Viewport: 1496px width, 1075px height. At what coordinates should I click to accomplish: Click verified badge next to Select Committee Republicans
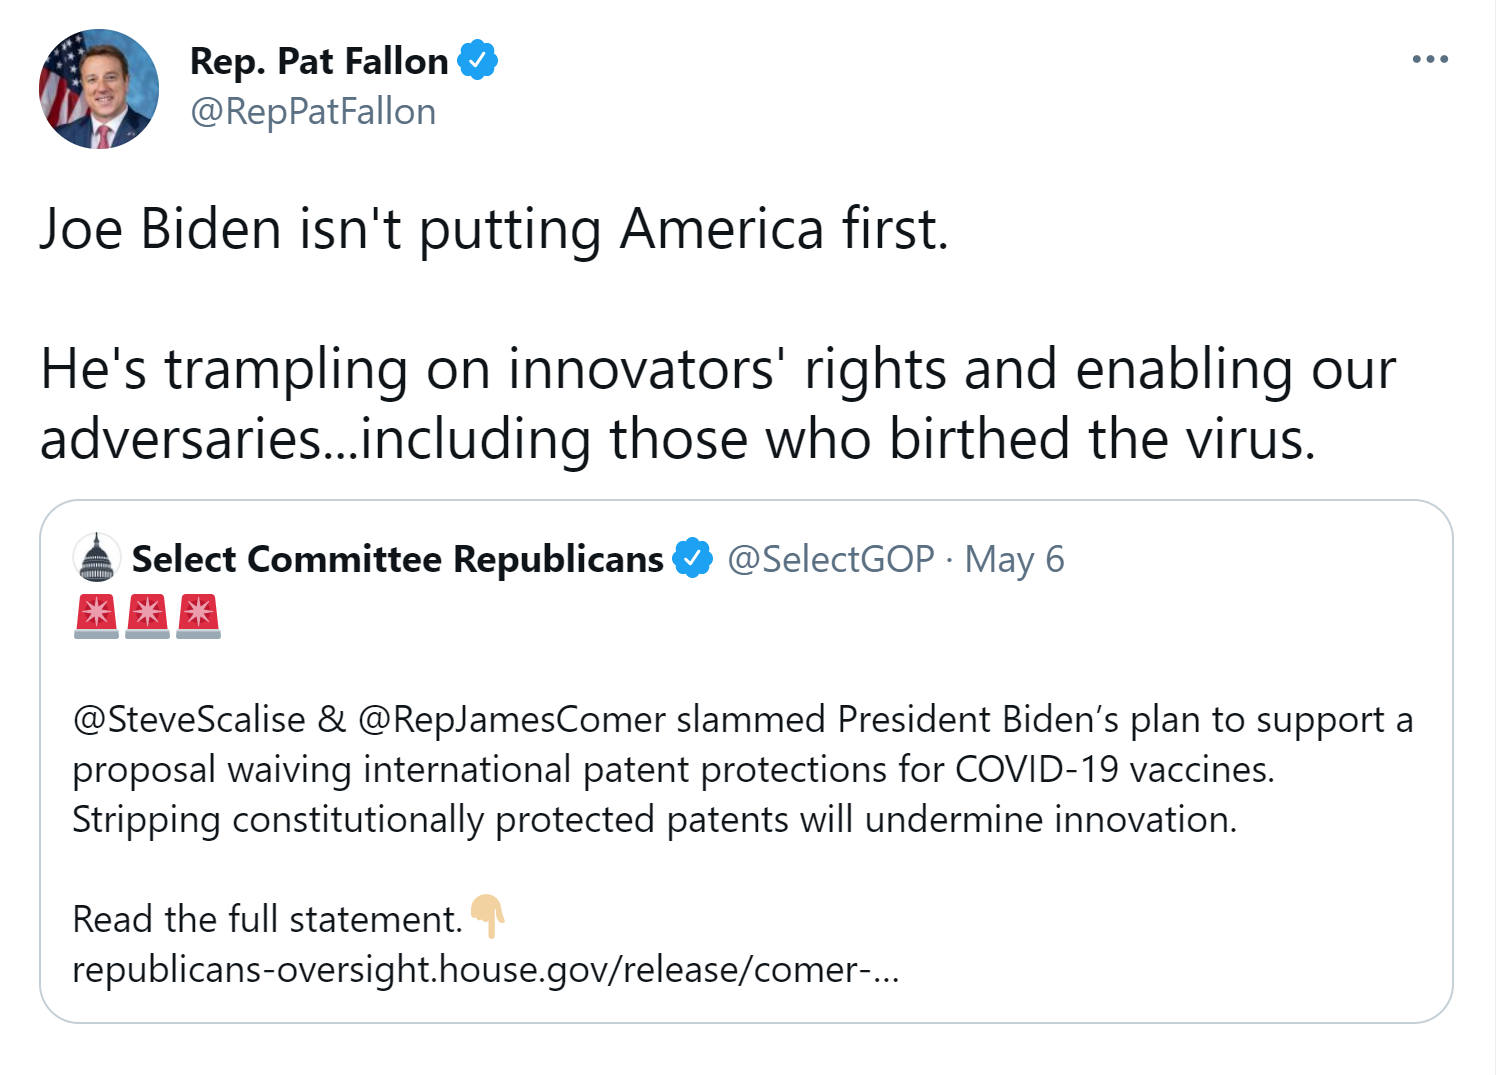click(x=692, y=558)
